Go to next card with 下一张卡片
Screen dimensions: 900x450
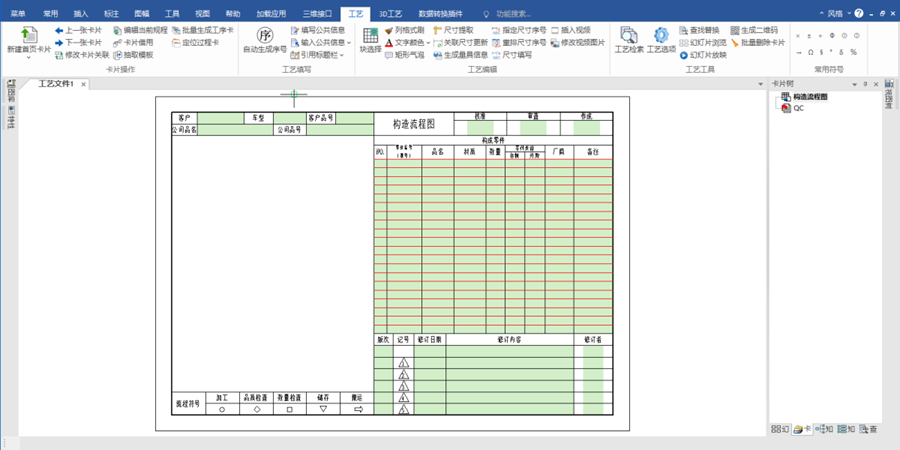click(79, 42)
